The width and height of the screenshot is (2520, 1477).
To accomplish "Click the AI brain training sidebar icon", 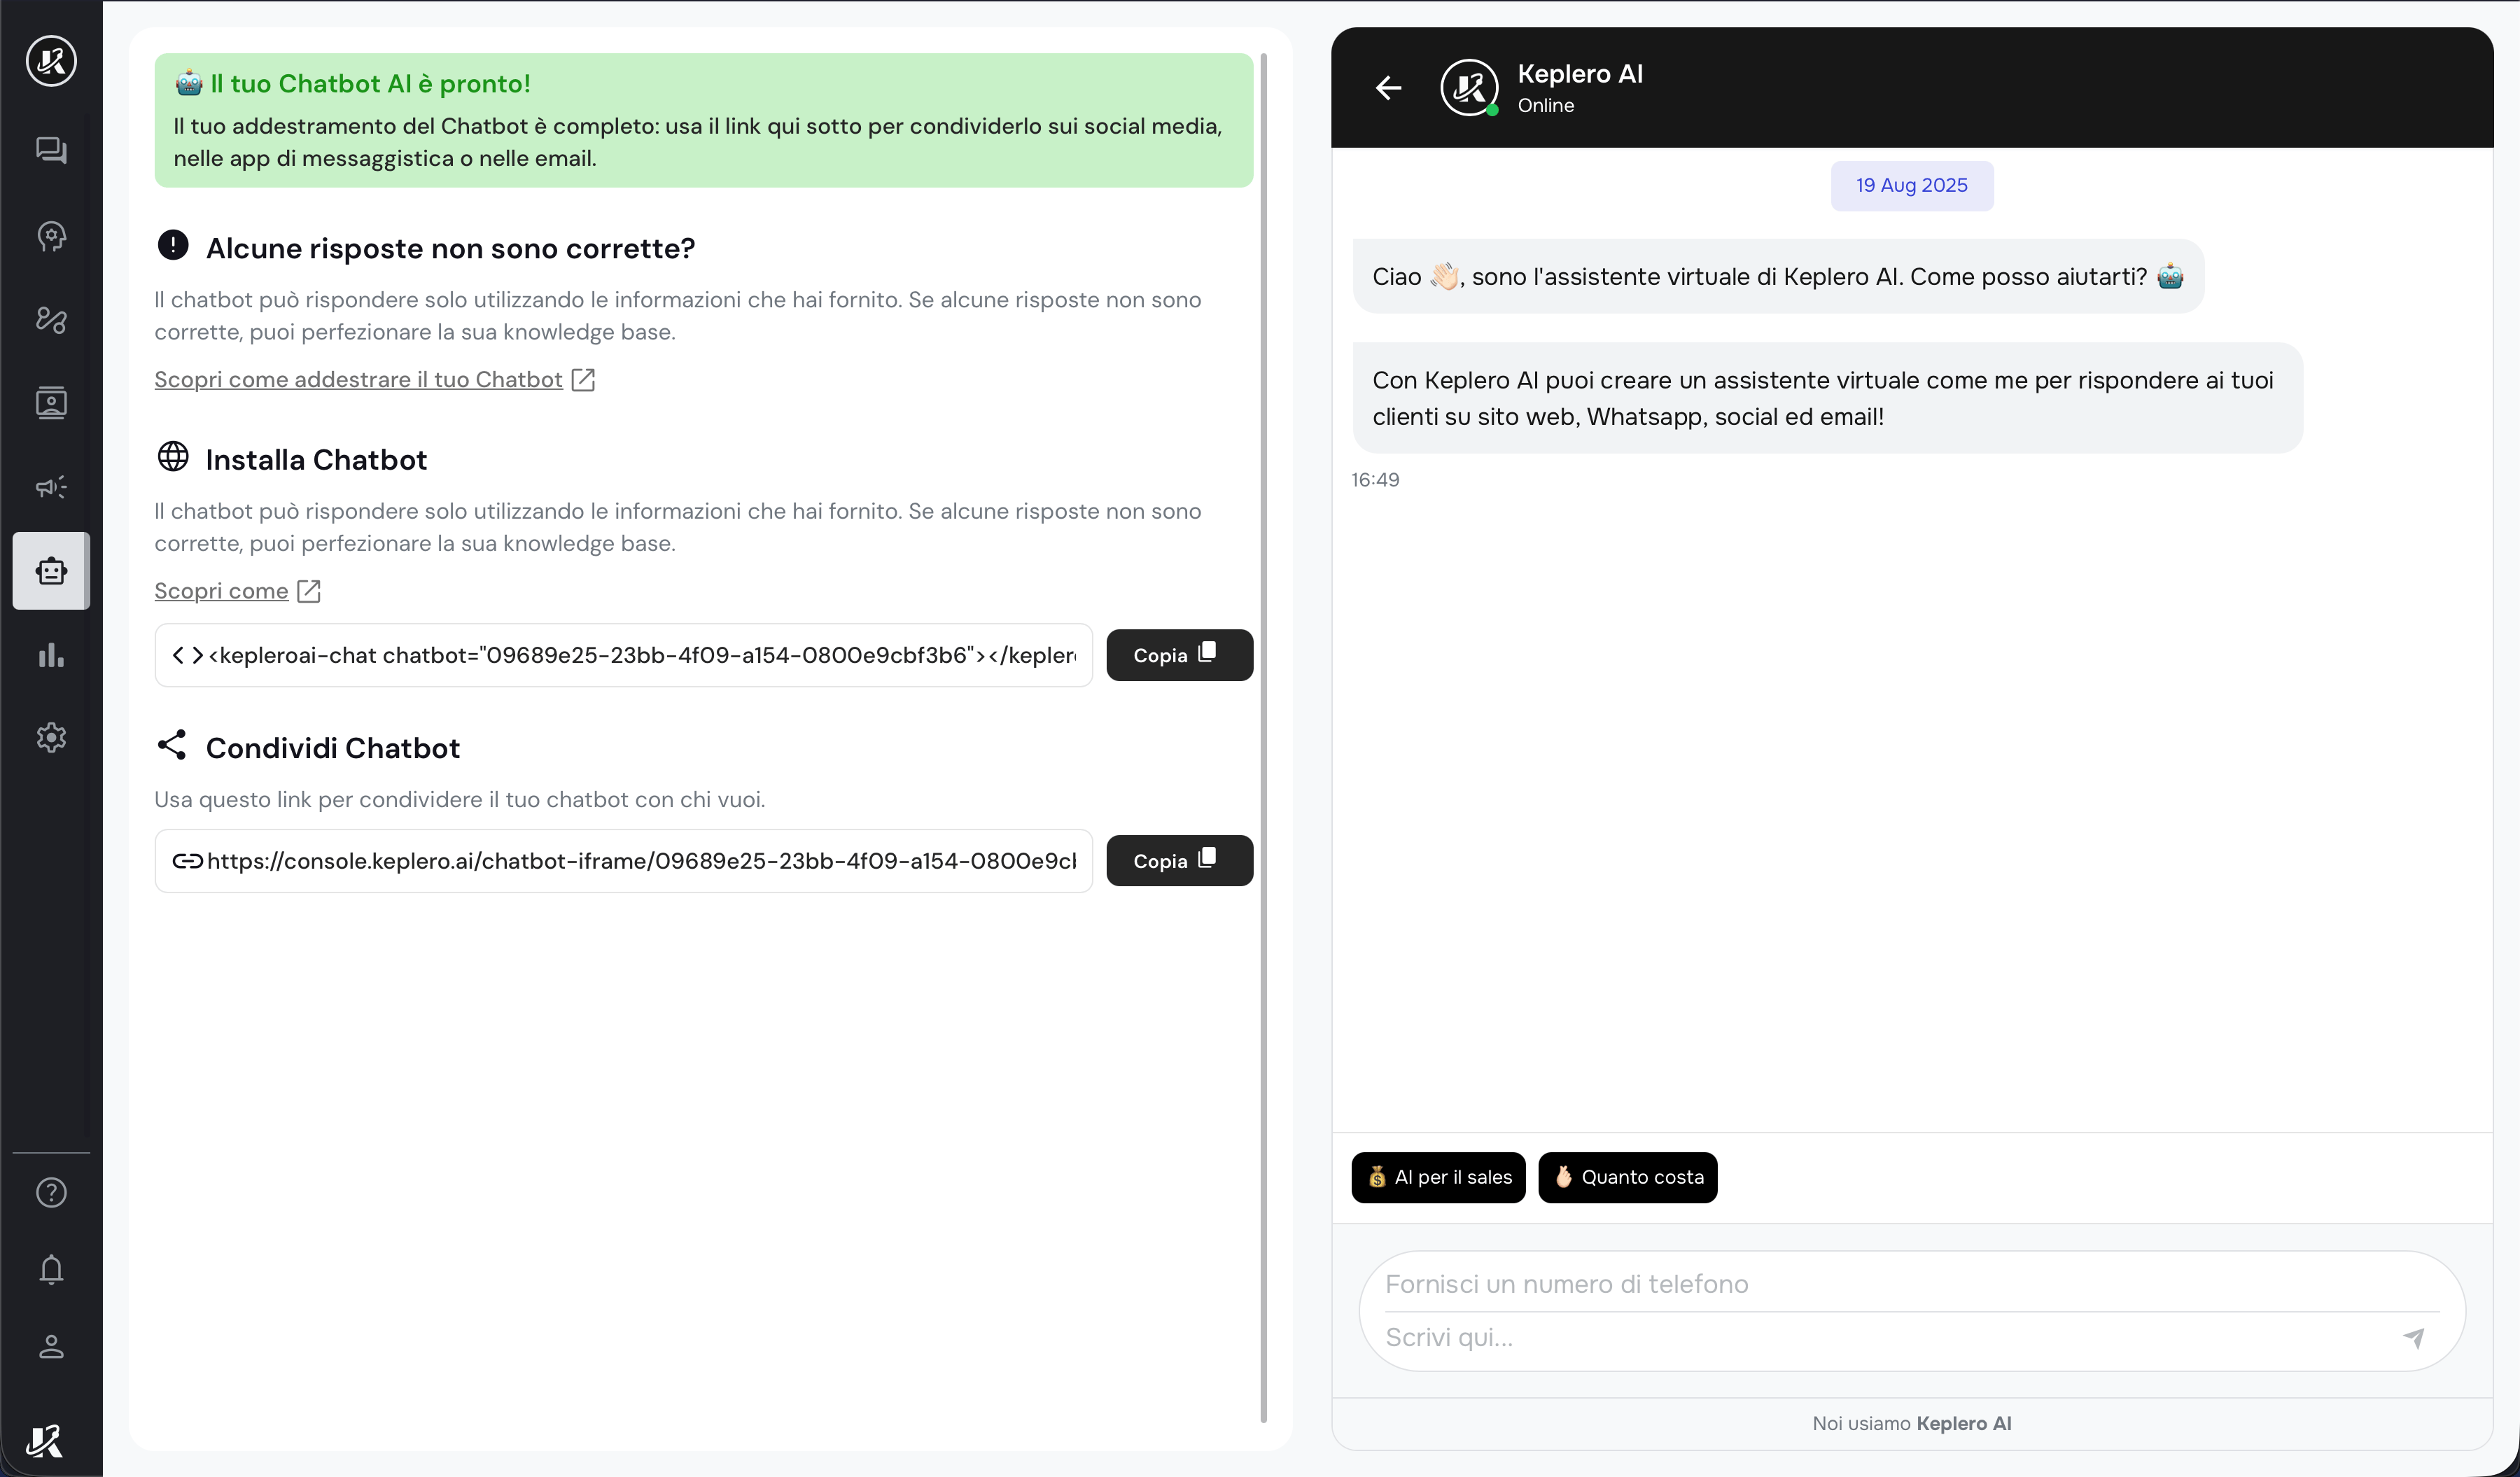I will pyautogui.click(x=51, y=236).
